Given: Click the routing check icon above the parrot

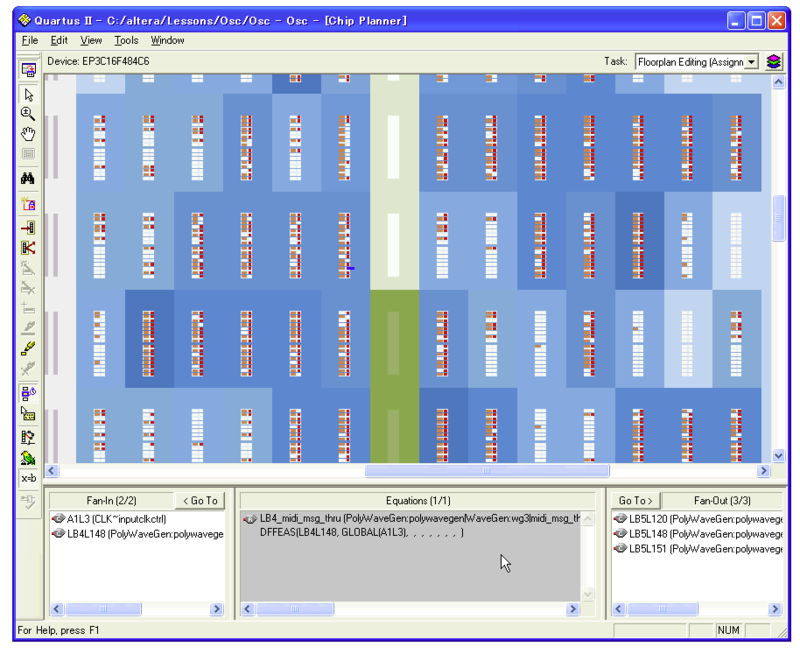Looking at the screenshot, I should tap(28, 437).
